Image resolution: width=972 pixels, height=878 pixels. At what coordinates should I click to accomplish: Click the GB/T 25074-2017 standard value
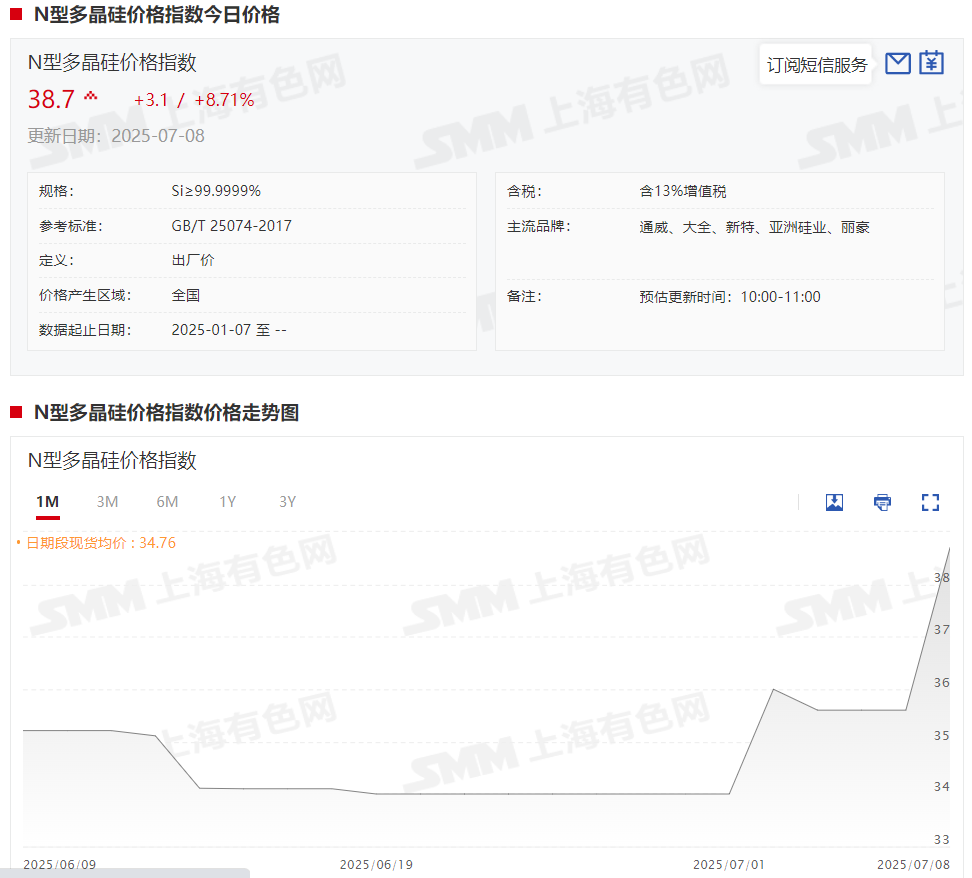pos(232,226)
